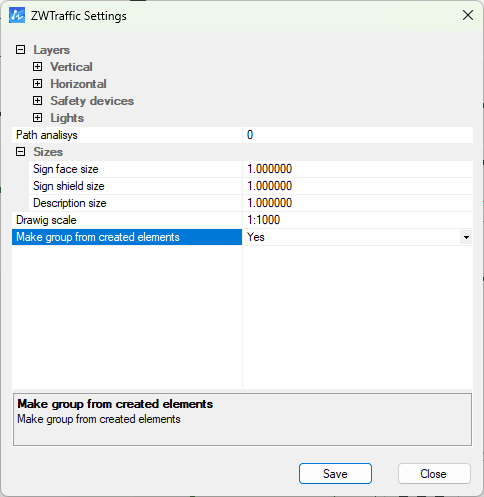Select the Safety devices tree item

(x=92, y=101)
